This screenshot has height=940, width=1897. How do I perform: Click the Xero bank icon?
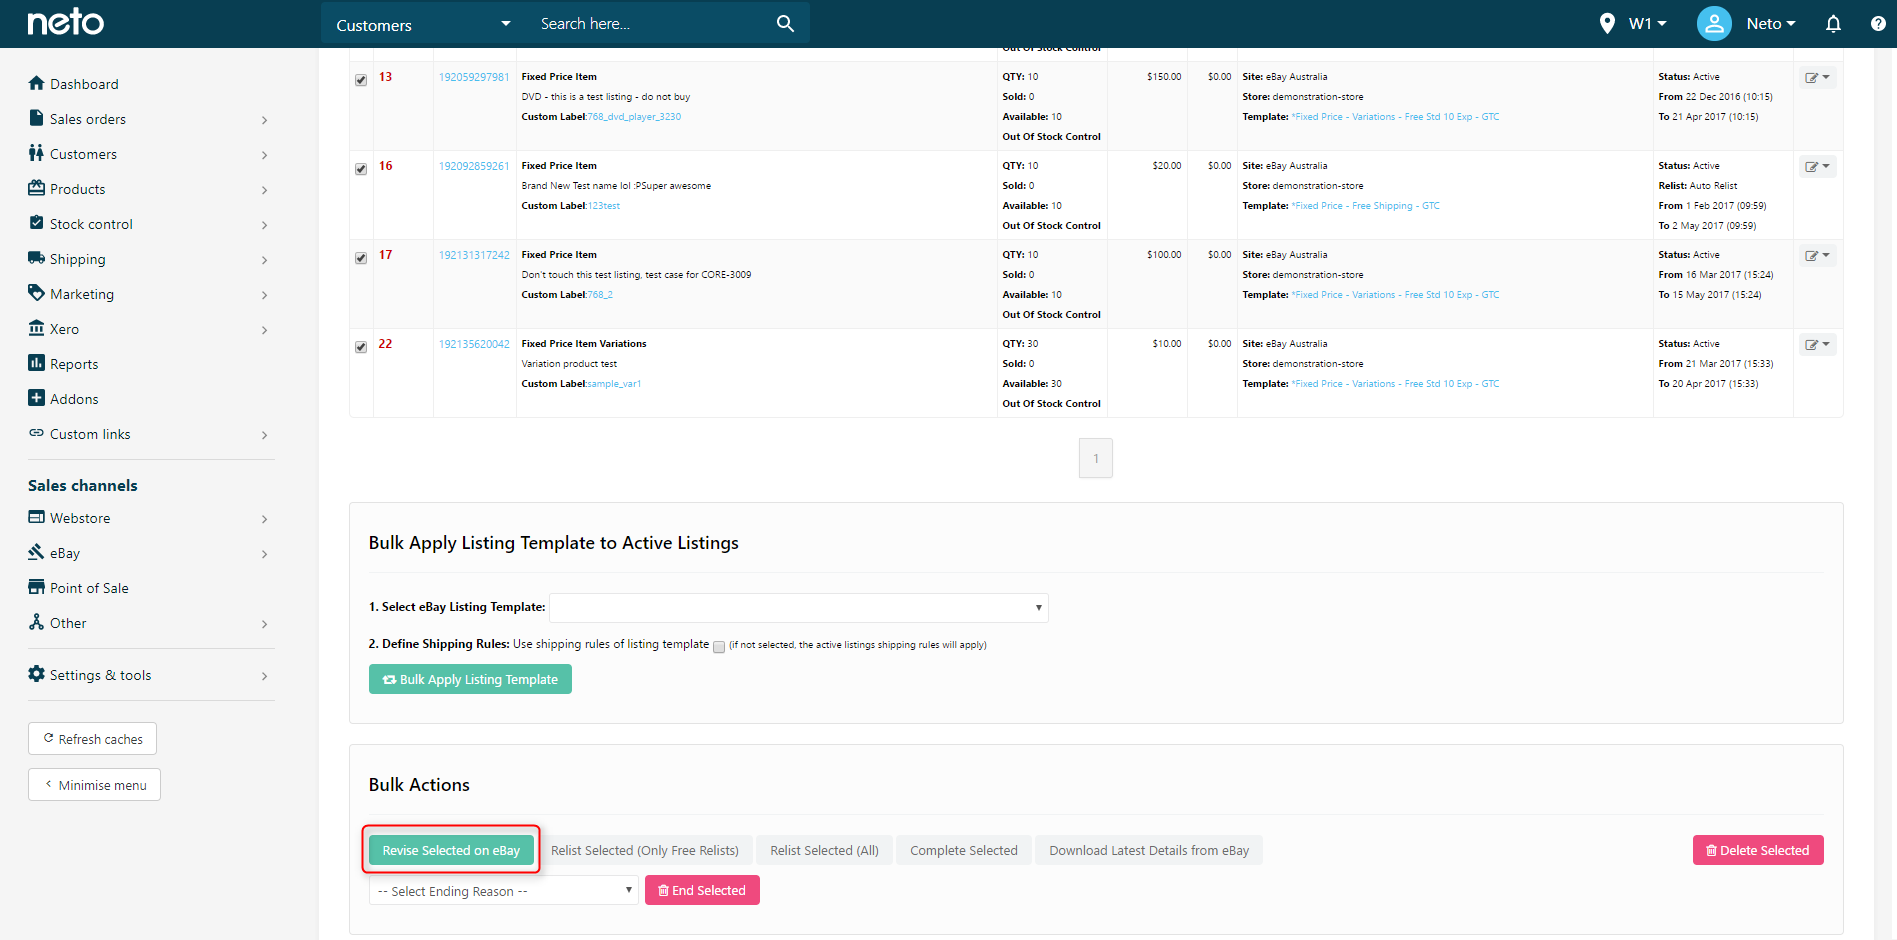[x=36, y=328]
